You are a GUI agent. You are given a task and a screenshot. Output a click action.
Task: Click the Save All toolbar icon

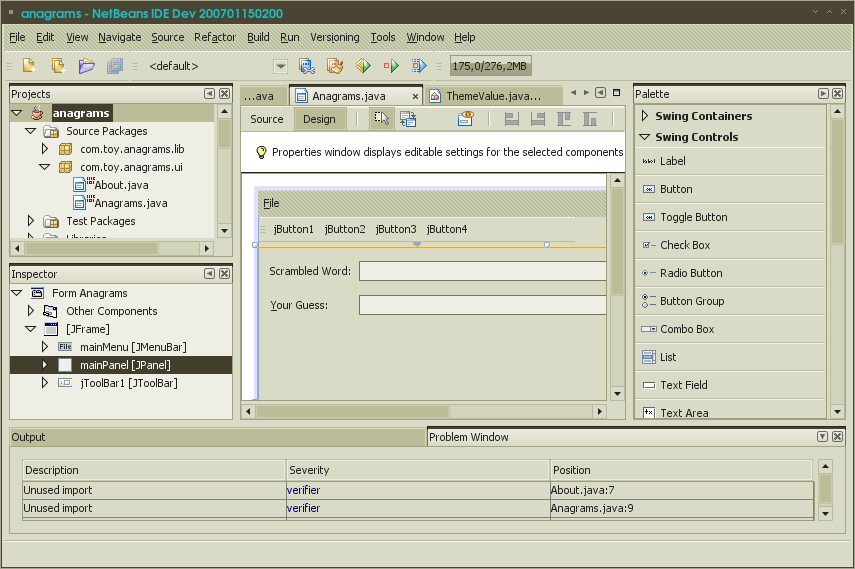pos(115,66)
